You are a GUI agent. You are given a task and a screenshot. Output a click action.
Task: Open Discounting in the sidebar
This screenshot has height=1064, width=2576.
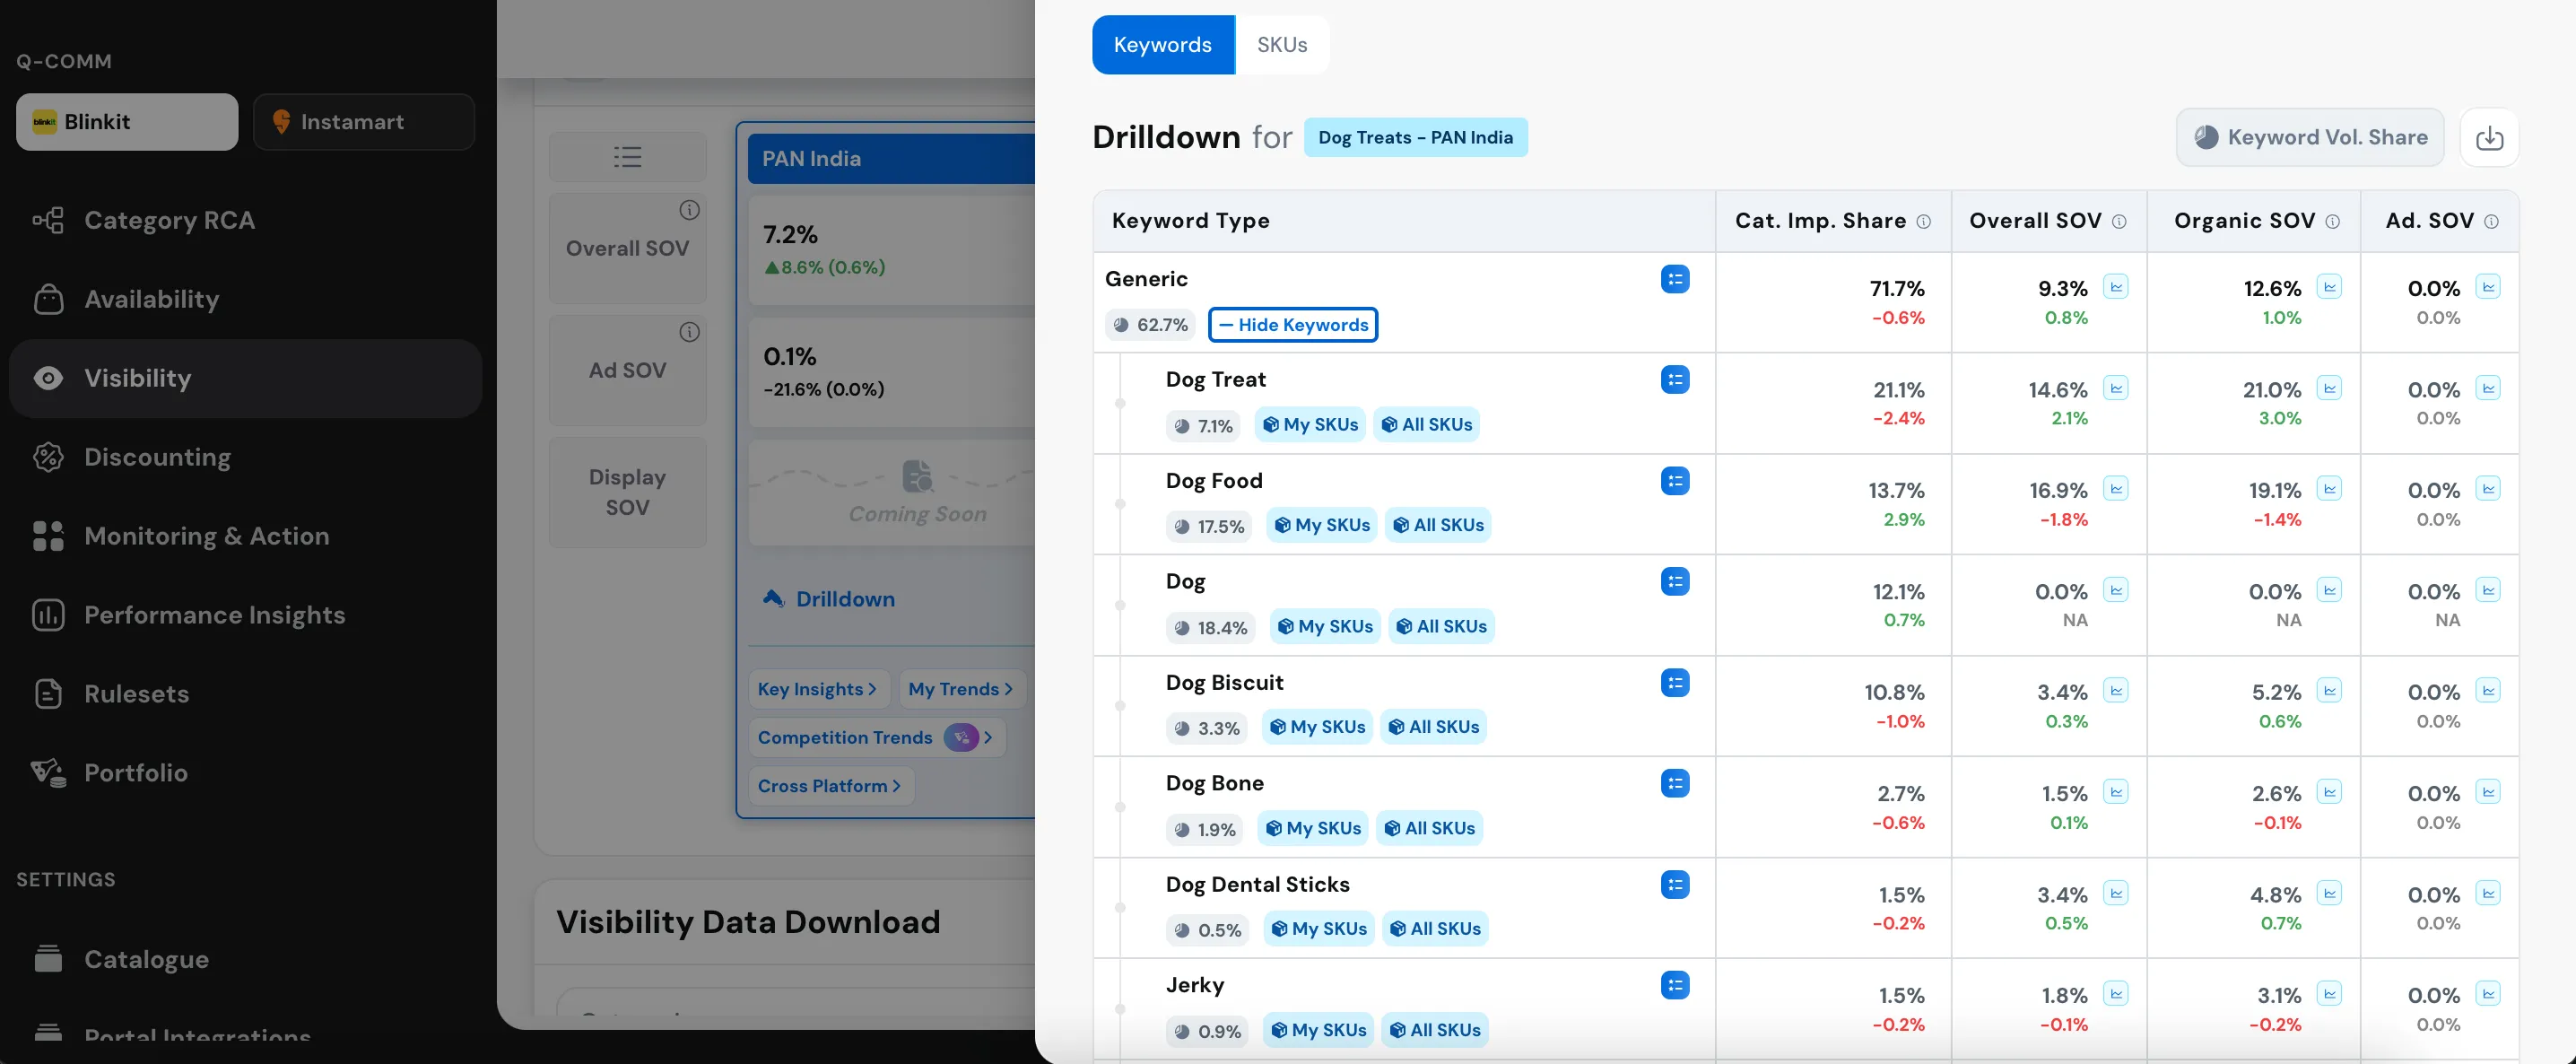pyautogui.click(x=157, y=457)
